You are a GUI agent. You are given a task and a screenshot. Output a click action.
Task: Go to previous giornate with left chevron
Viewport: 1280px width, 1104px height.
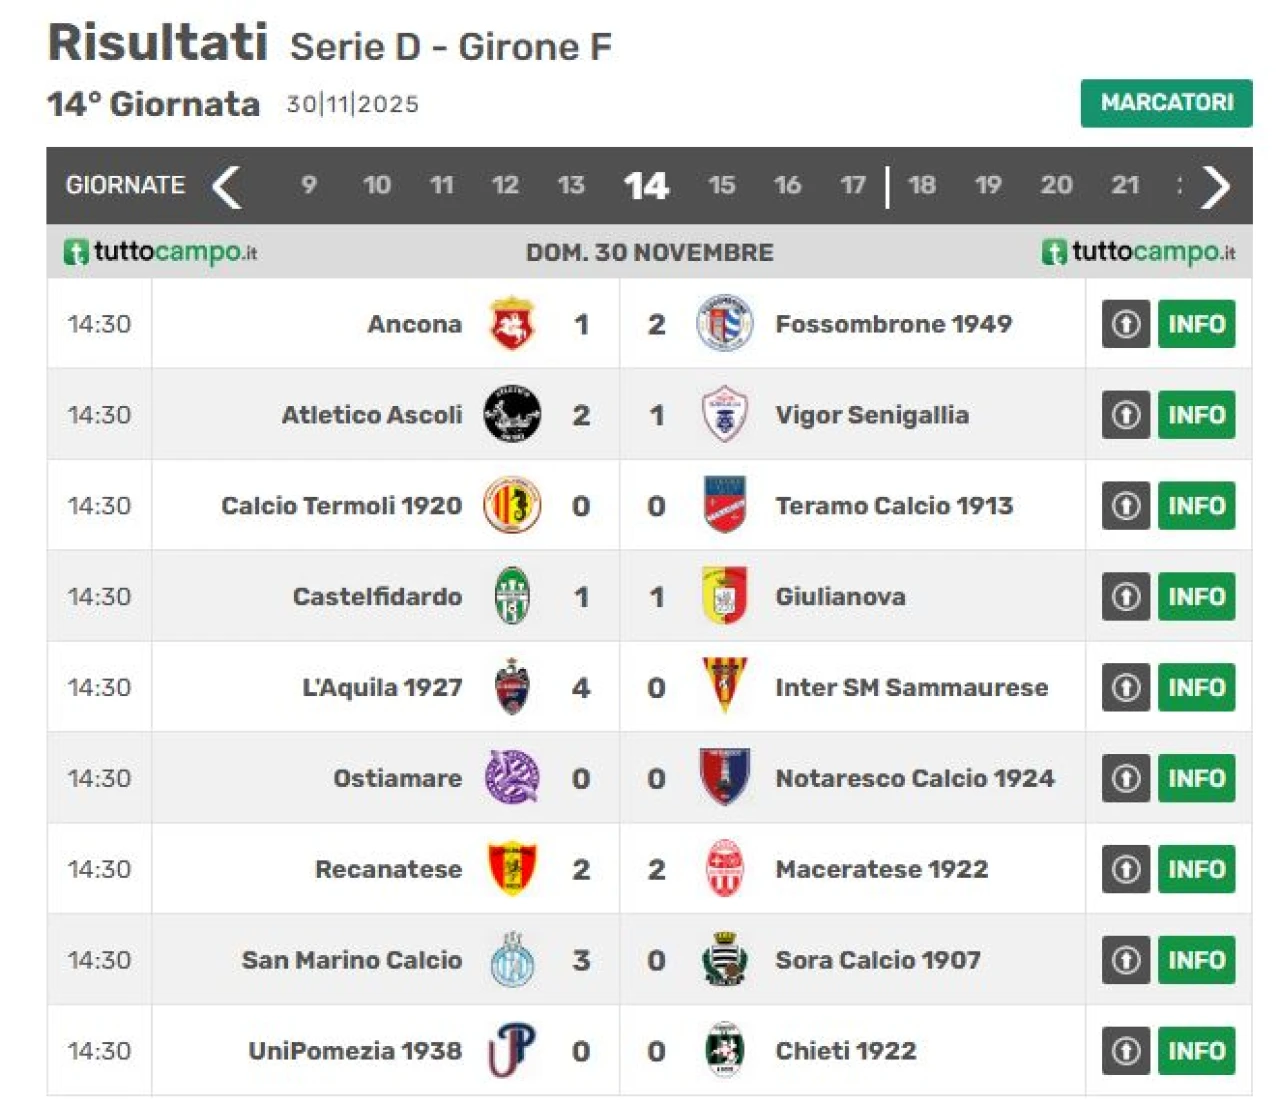227,186
